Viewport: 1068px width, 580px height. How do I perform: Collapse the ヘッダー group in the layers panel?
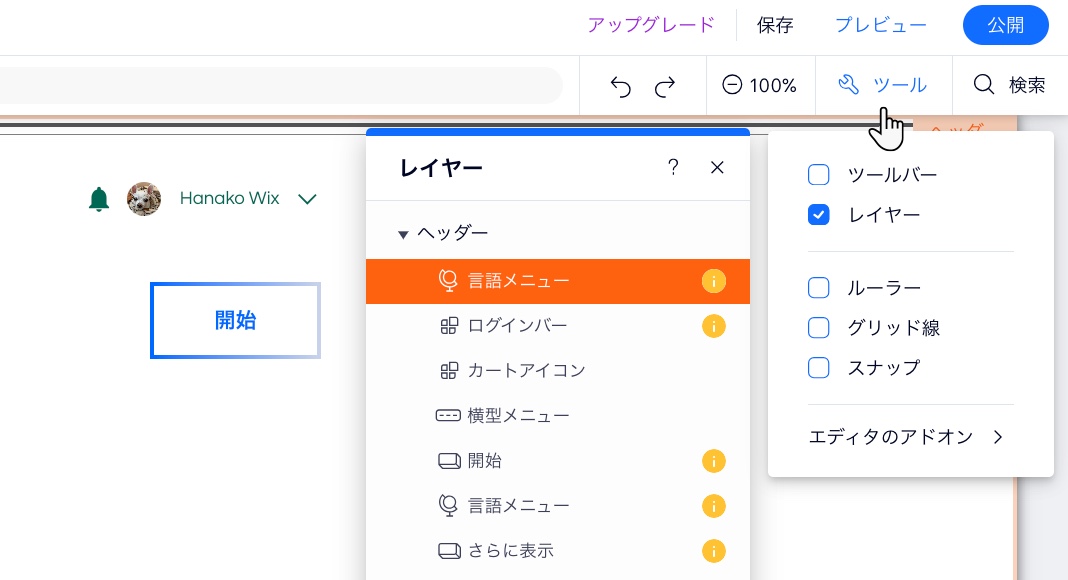click(x=404, y=233)
